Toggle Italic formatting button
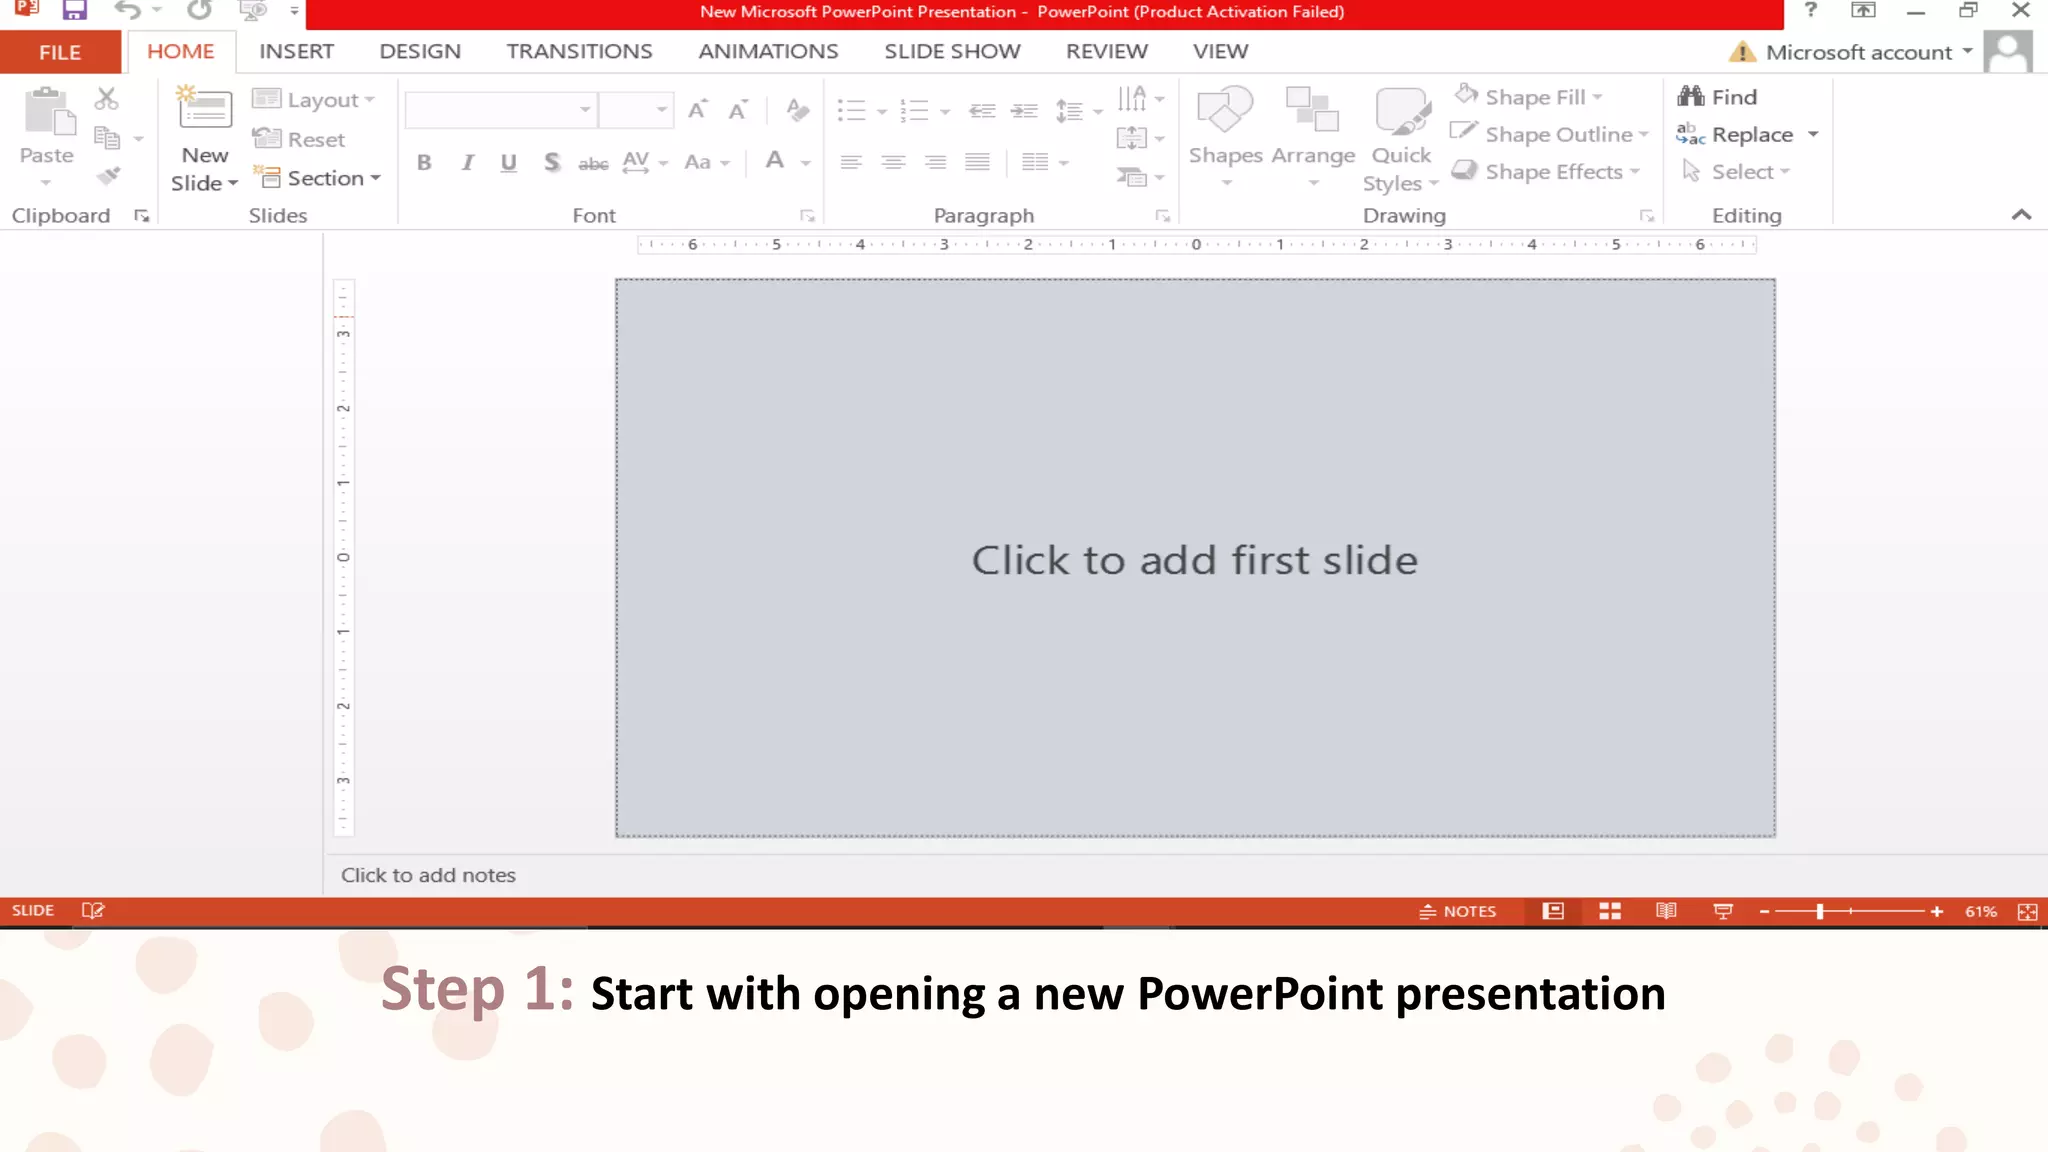The width and height of the screenshot is (2048, 1152). tap(467, 162)
